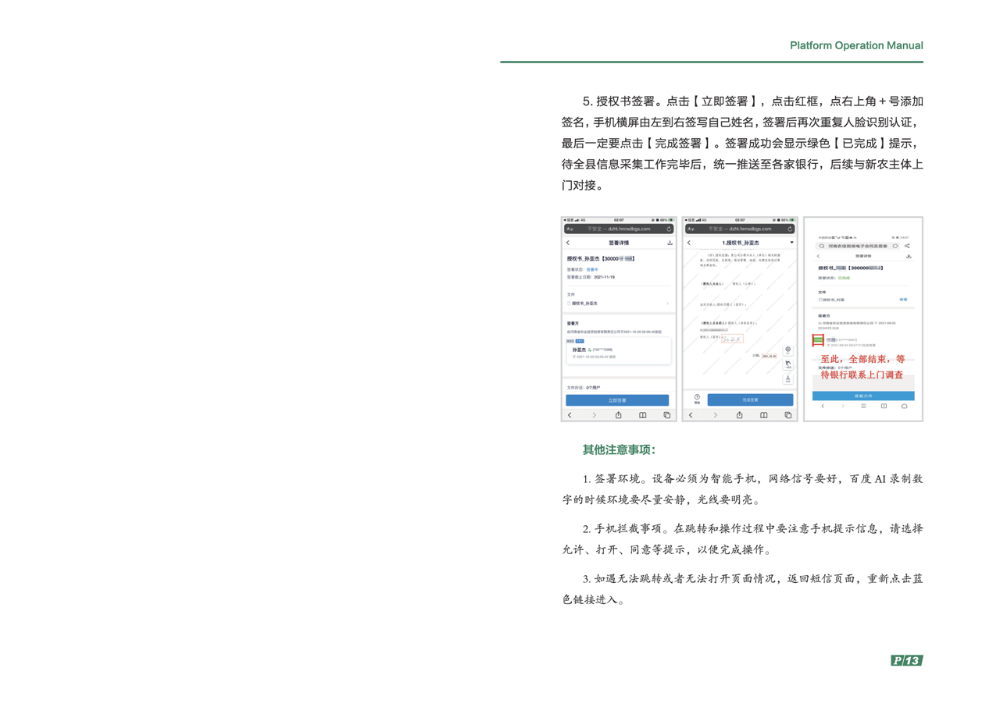Click the blue 完成签署 button
The image size is (1000, 707).
click(750, 399)
